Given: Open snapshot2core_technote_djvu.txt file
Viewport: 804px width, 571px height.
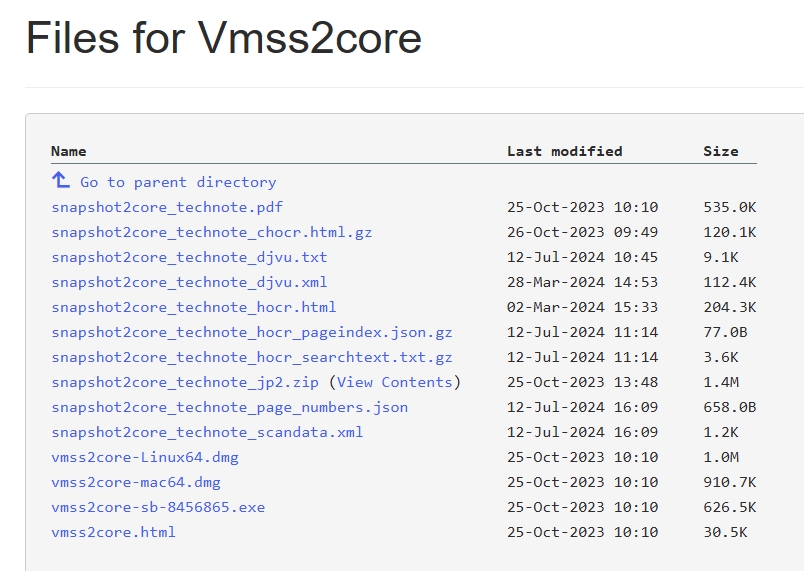Looking at the screenshot, I should (189, 257).
